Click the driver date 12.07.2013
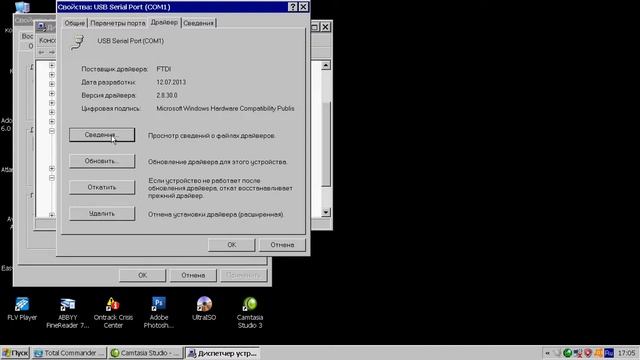The height and width of the screenshot is (360, 640). [171, 82]
